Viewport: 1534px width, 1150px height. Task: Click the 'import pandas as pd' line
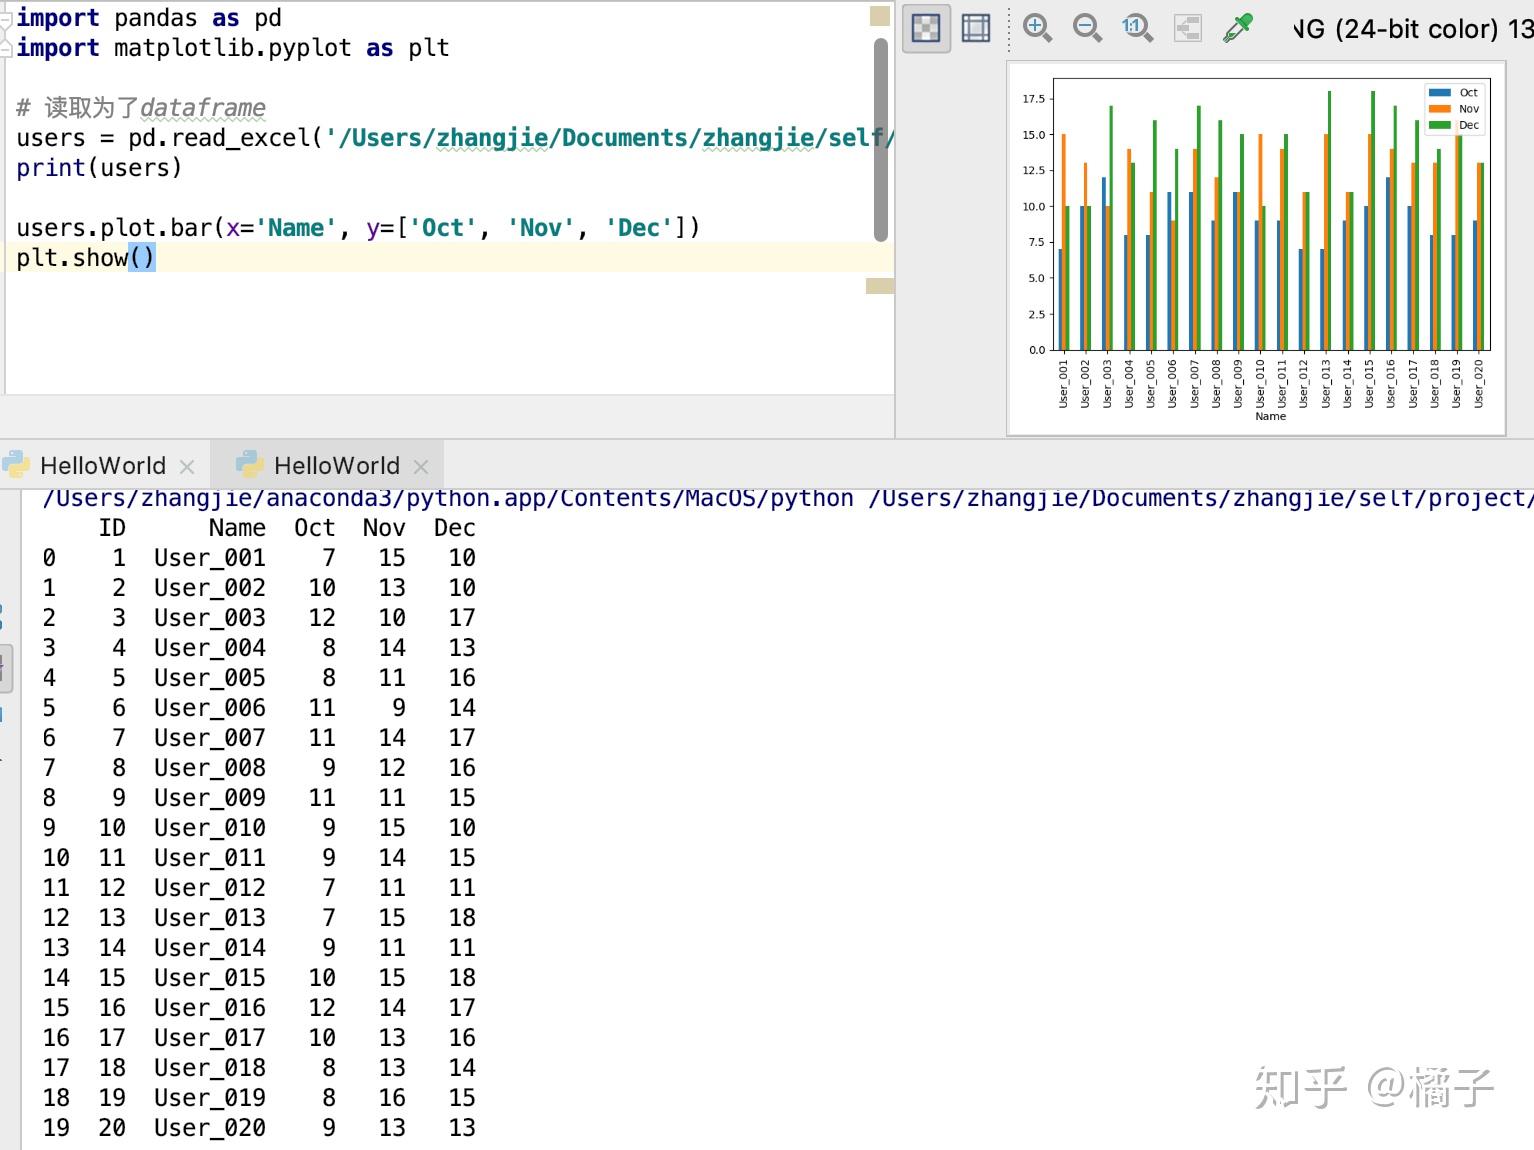click(x=149, y=18)
